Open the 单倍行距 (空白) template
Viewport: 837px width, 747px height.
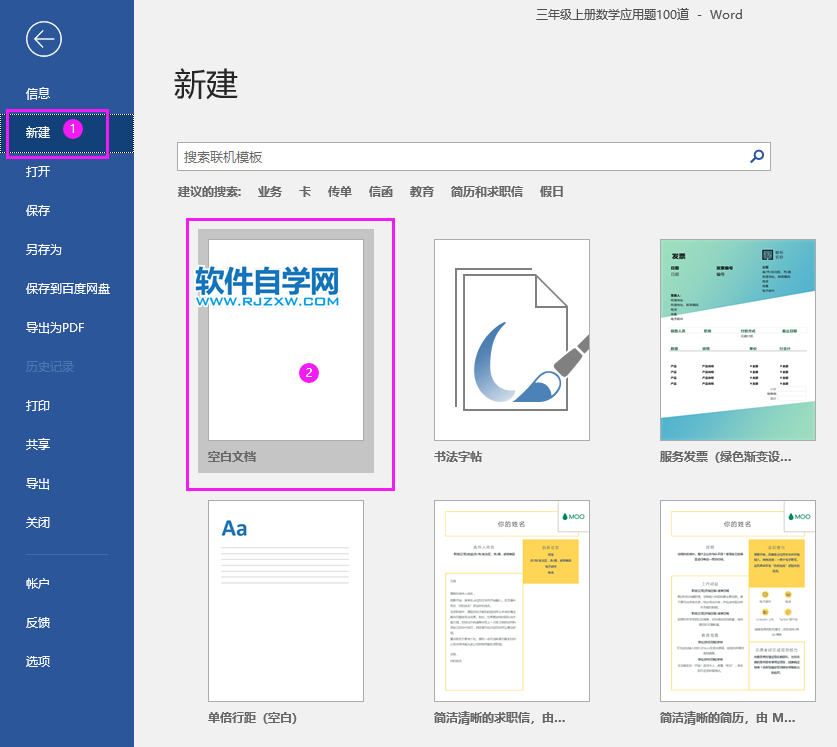(285, 600)
